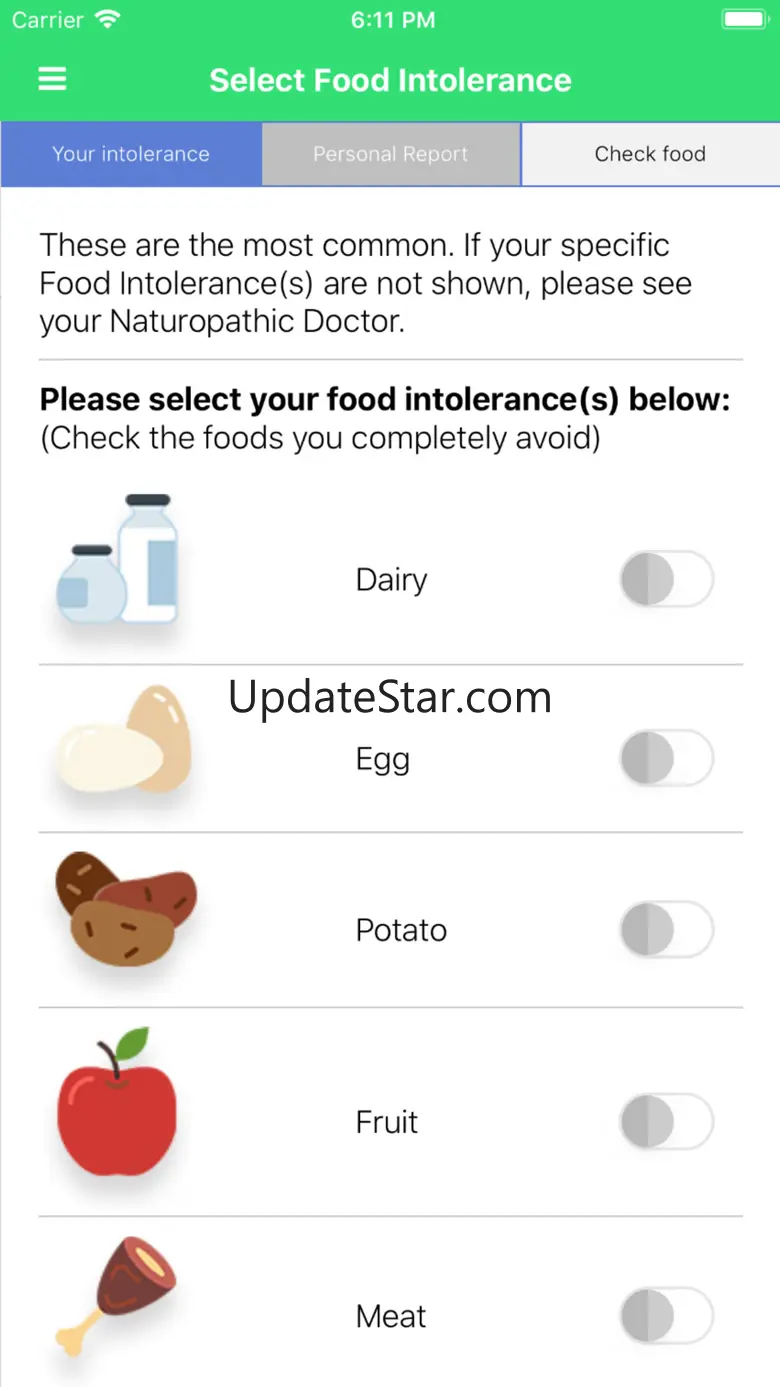
Task: Tap the Dairy label
Action: [x=391, y=580]
